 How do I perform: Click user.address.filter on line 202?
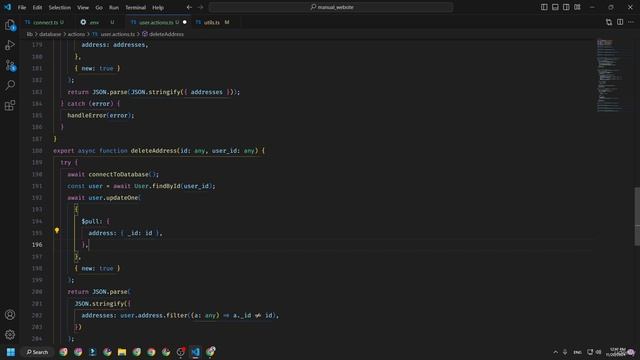tap(154, 316)
